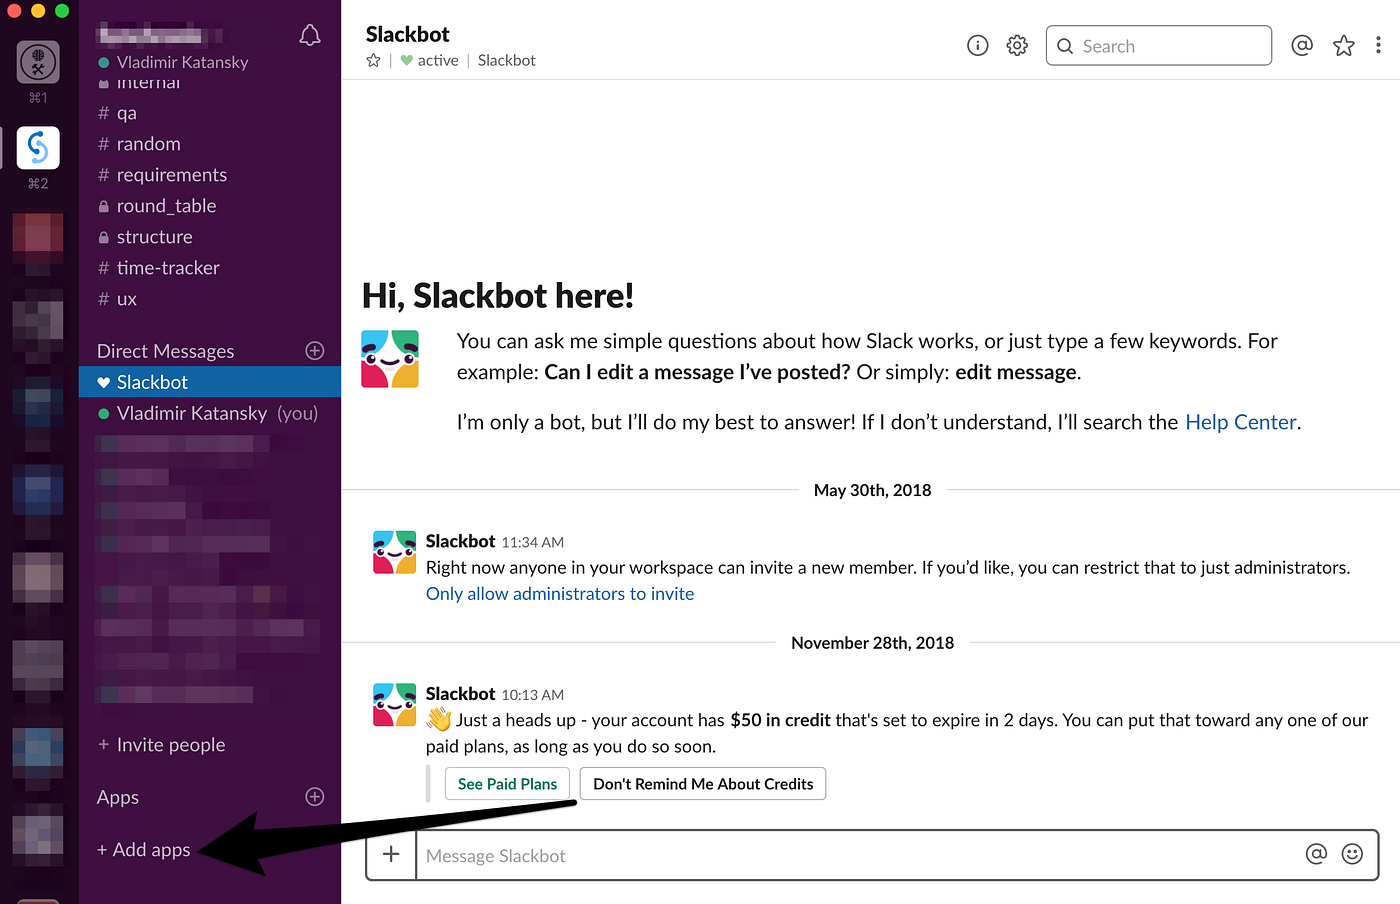Open mentions and reactions with @ icon
Image resolution: width=1400 pixels, height=904 pixels.
1302,45
